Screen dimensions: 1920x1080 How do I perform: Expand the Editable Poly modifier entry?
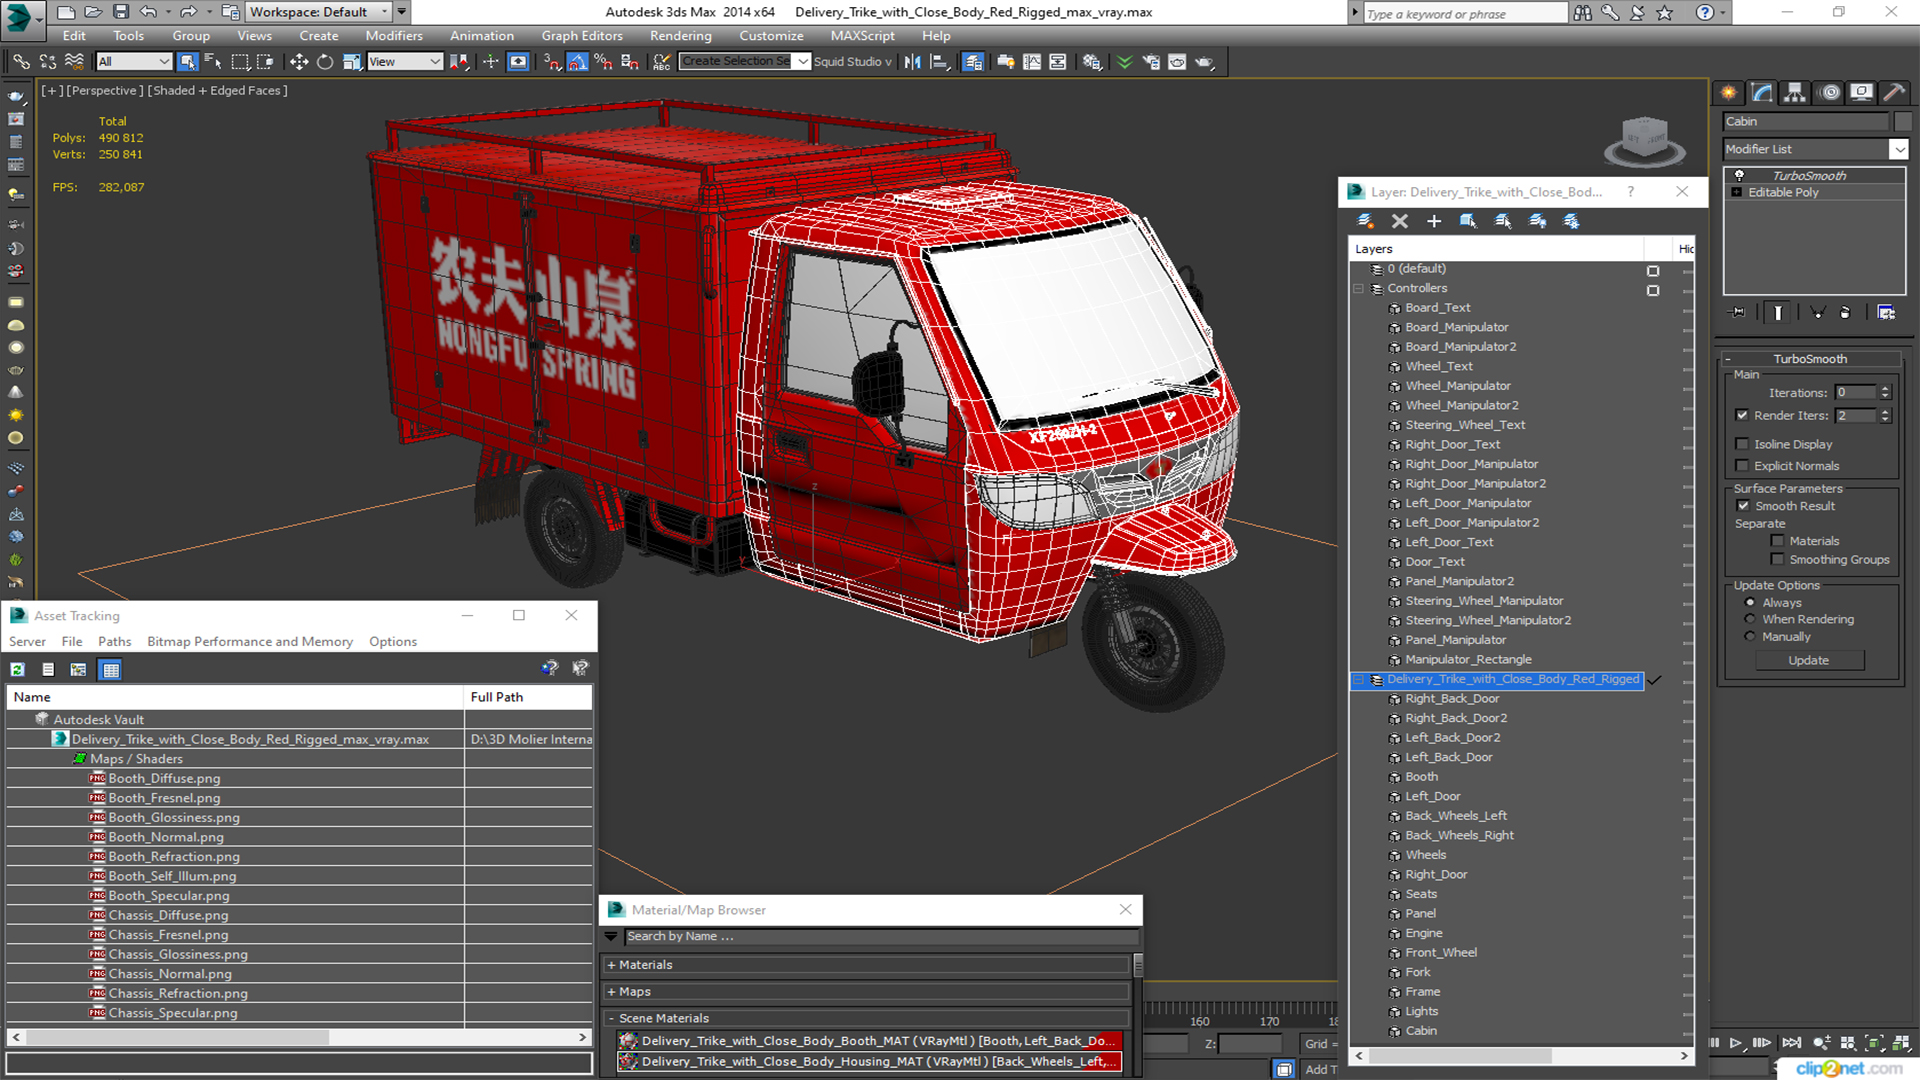click(1737, 192)
